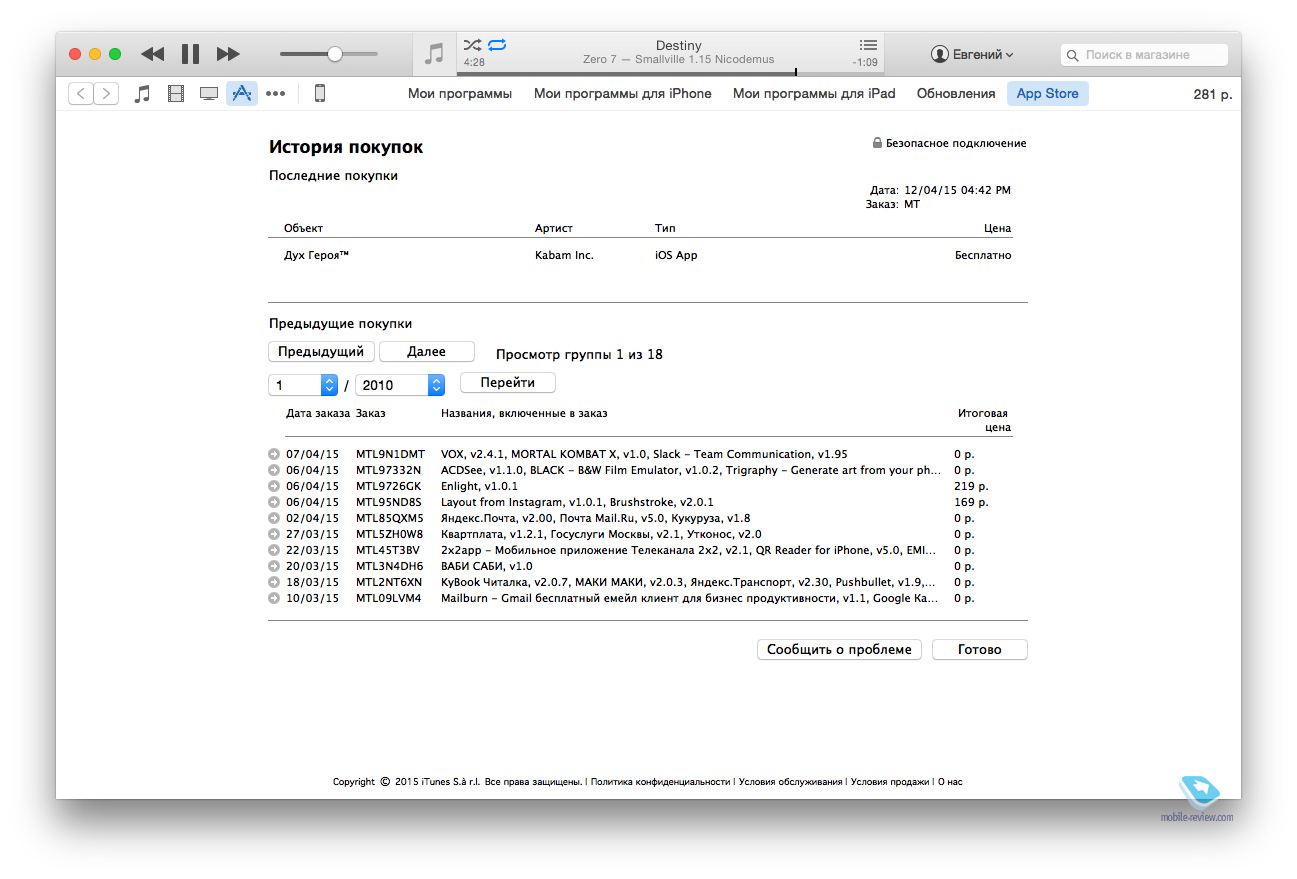Open order MTL2NT6XN details arrow
Screen dimensions: 1297x879
tap(274, 582)
